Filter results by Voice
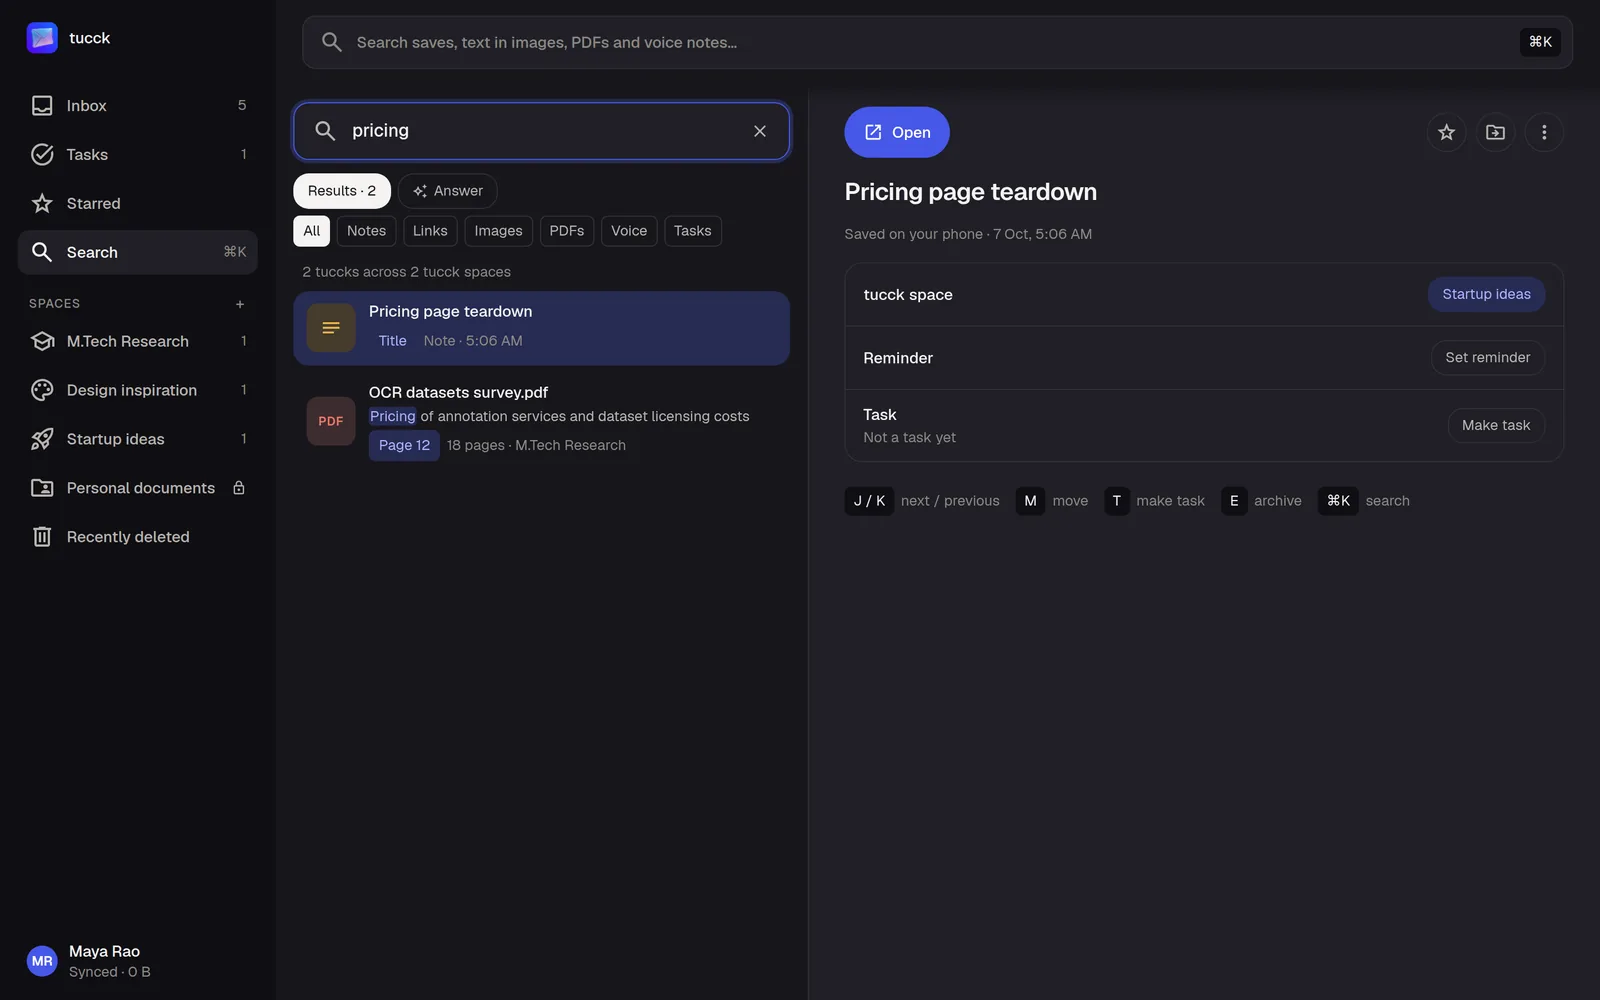 [x=629, y=231]
